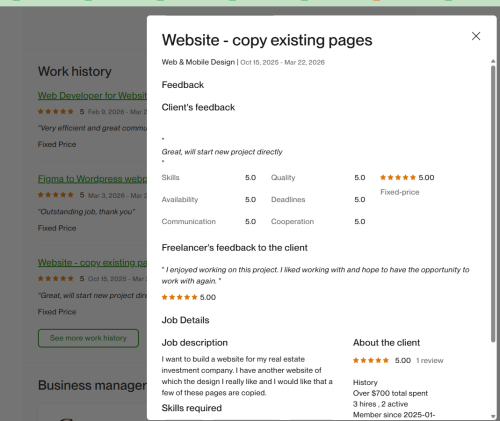500x421 pixels.
Task: Click Freelancer's feedback to the client heading
Action: [235, 248]
